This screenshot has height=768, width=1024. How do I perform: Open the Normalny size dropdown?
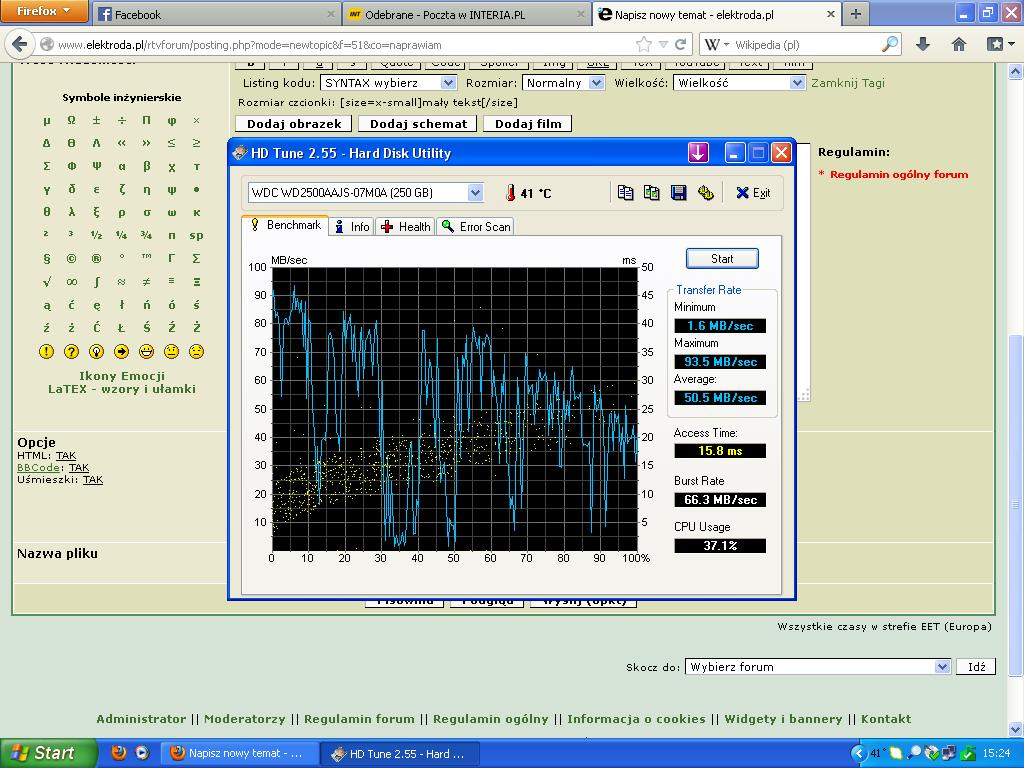(563, 83)
